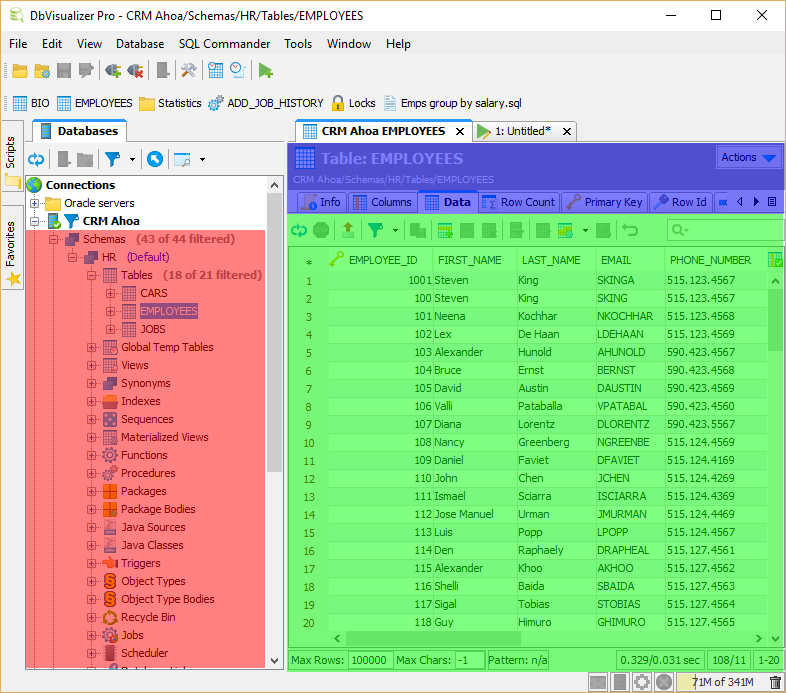Screen dimensions: 786x693
Task: Toggle the Scripts side panel tab
Action: [11, 152]
